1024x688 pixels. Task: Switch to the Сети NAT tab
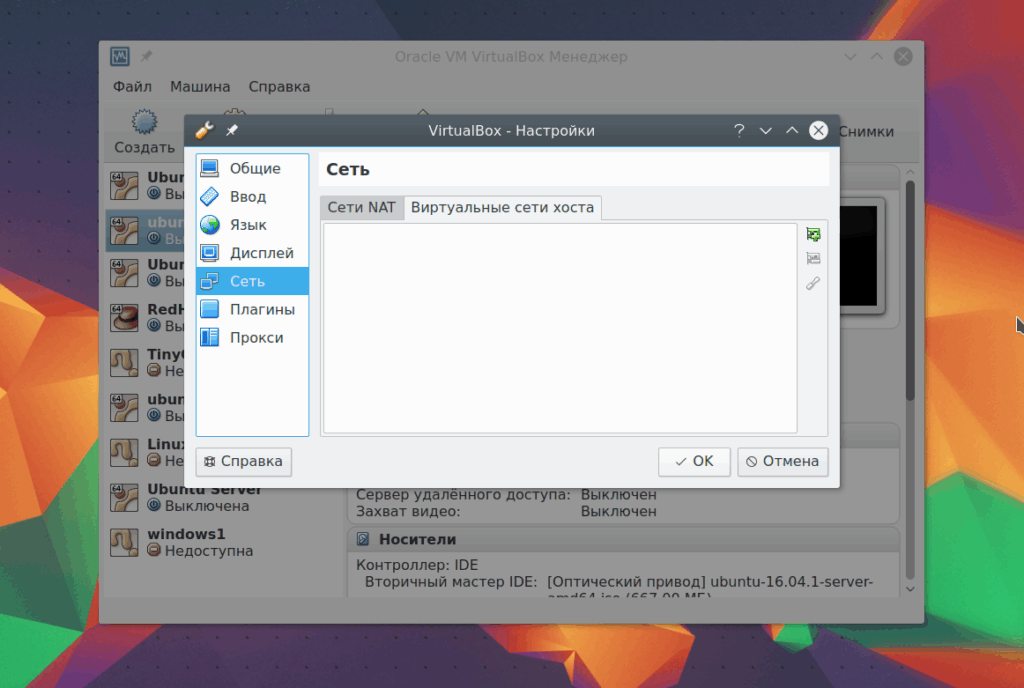(x=361, y=208)
